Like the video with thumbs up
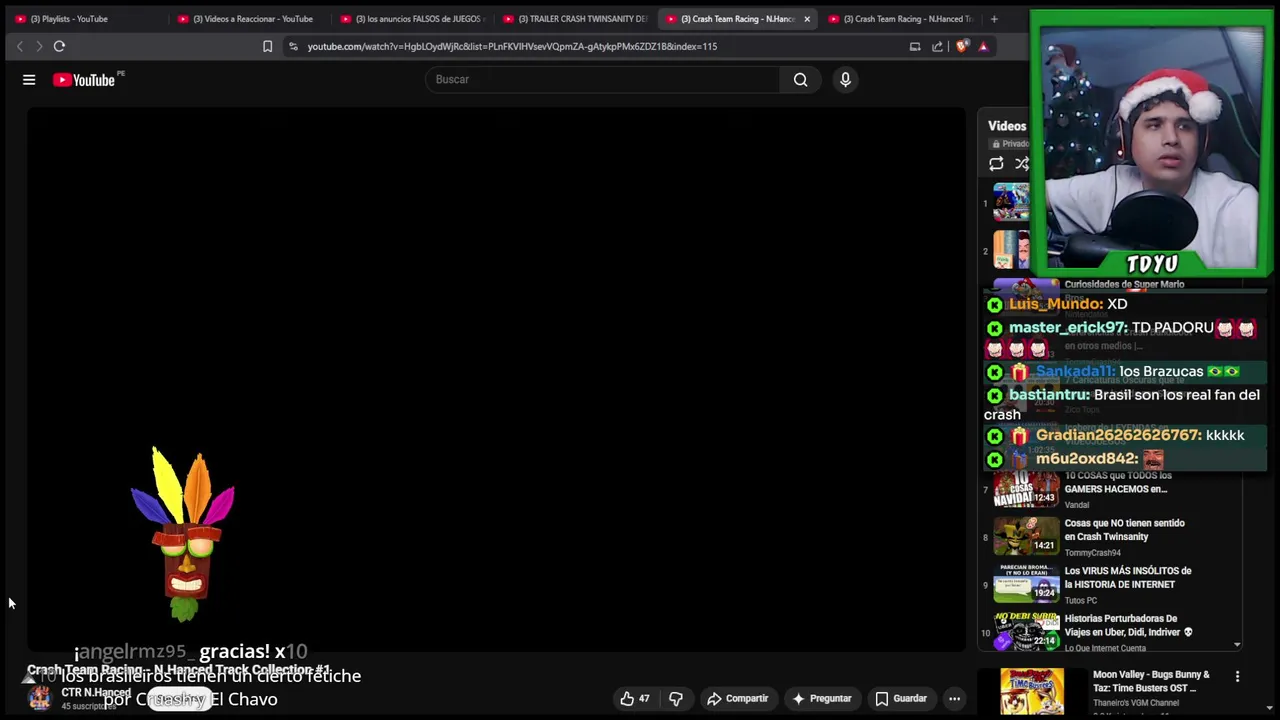The image size is (1280, 720). point(635,699)
